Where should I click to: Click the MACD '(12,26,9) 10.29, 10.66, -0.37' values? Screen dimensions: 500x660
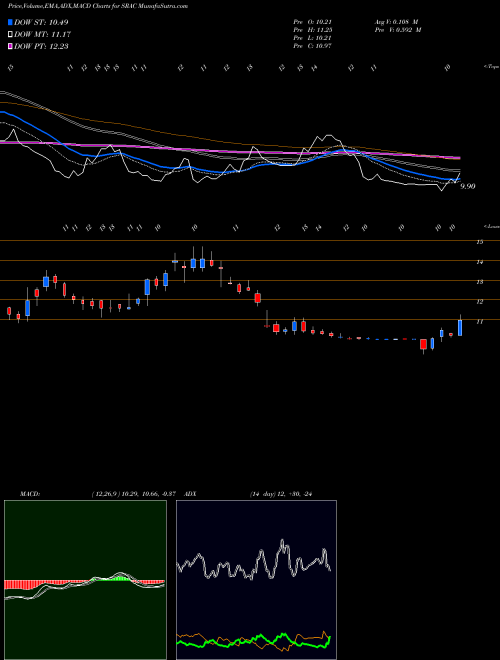(x=136, y=494)
